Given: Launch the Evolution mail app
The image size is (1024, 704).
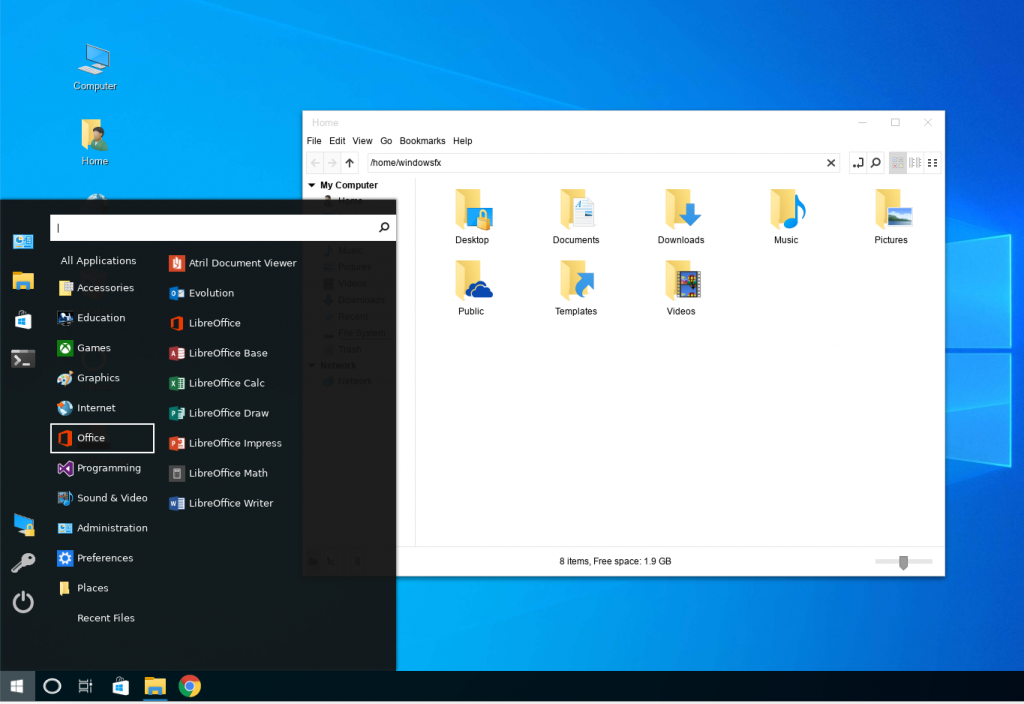Looking at the screenshot, I should [211, 293].
